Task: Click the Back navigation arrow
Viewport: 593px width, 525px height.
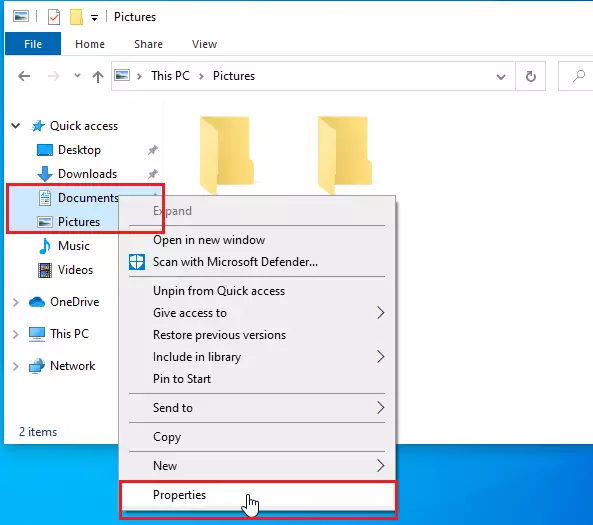Action: [24, 76]
